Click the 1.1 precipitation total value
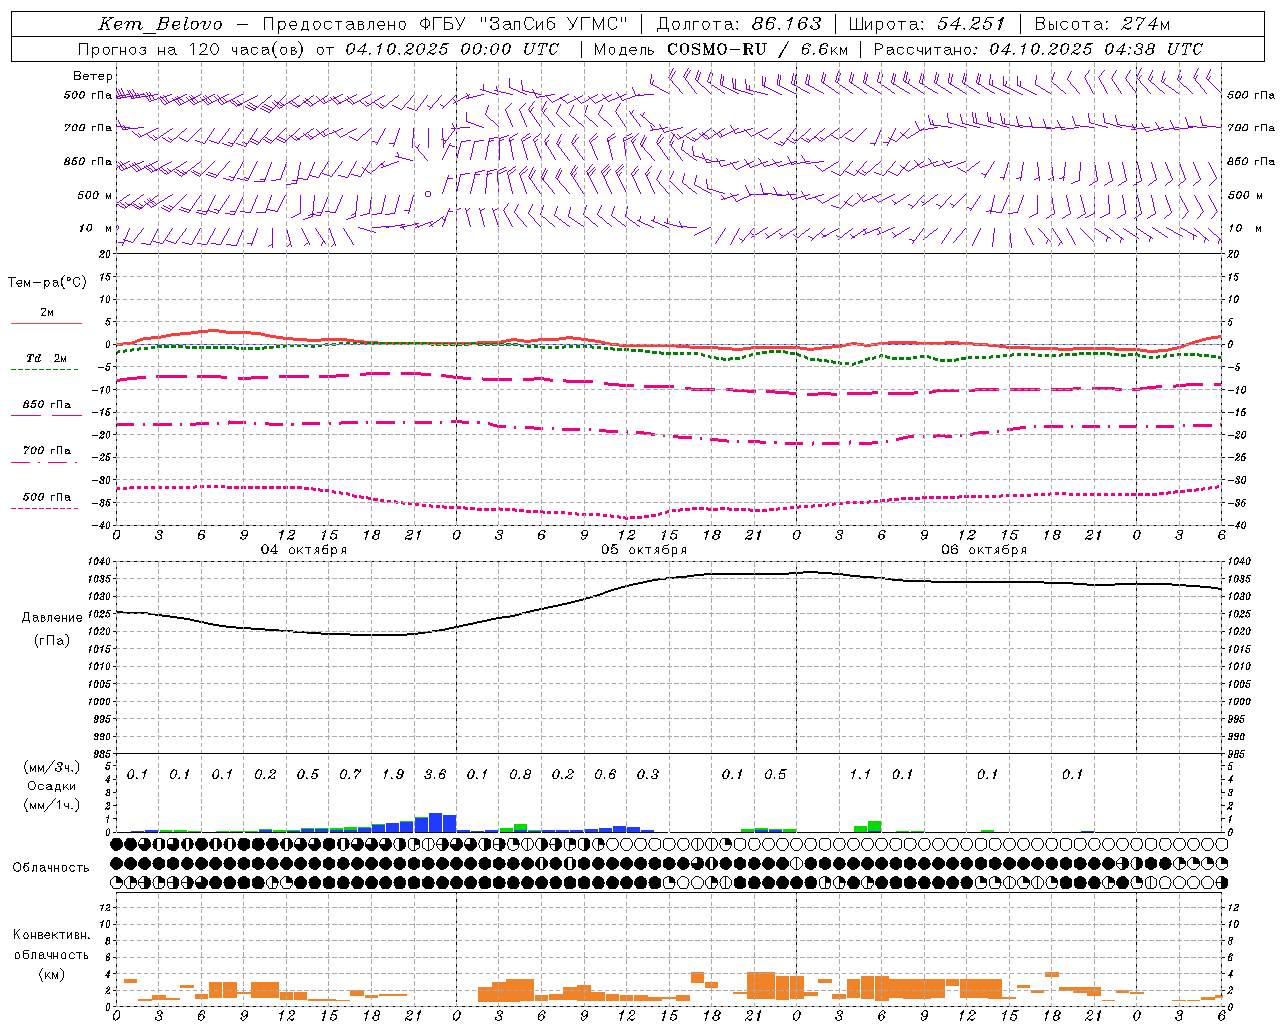The width and height of the screenshot is (1280, 1024). point(860,774)
